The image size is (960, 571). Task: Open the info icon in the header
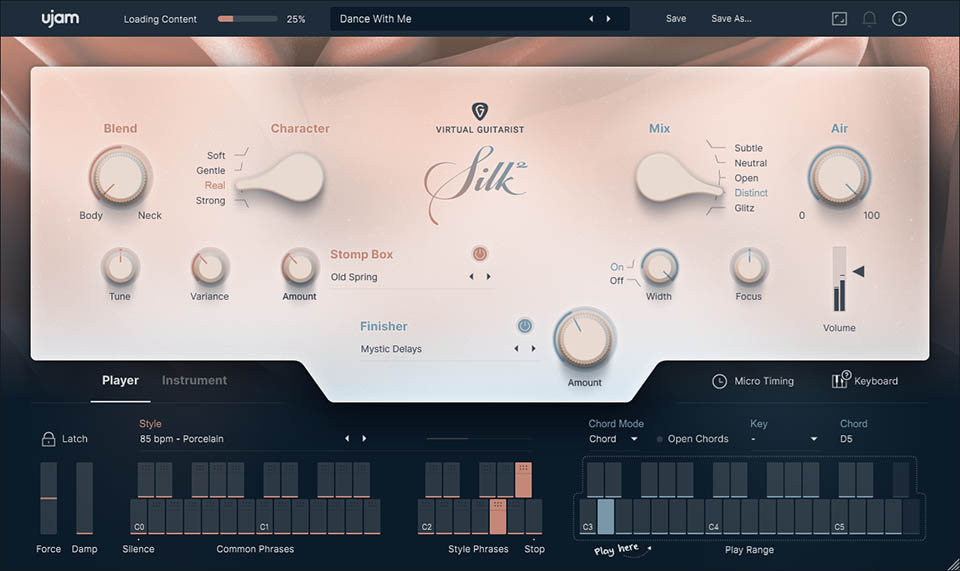tap(899, 19)
